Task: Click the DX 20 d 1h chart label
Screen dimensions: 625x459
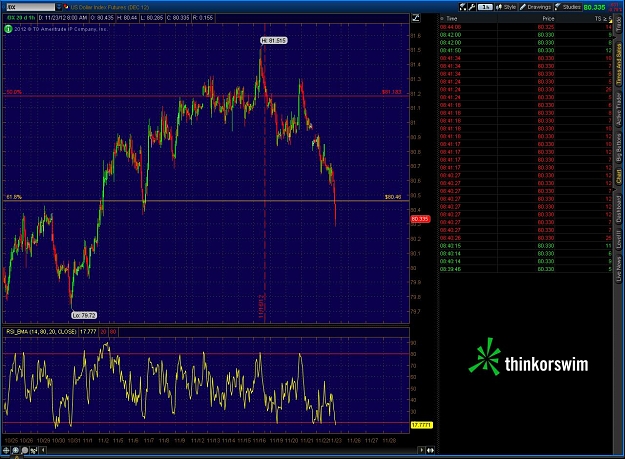Action: (x=21, y=18)
